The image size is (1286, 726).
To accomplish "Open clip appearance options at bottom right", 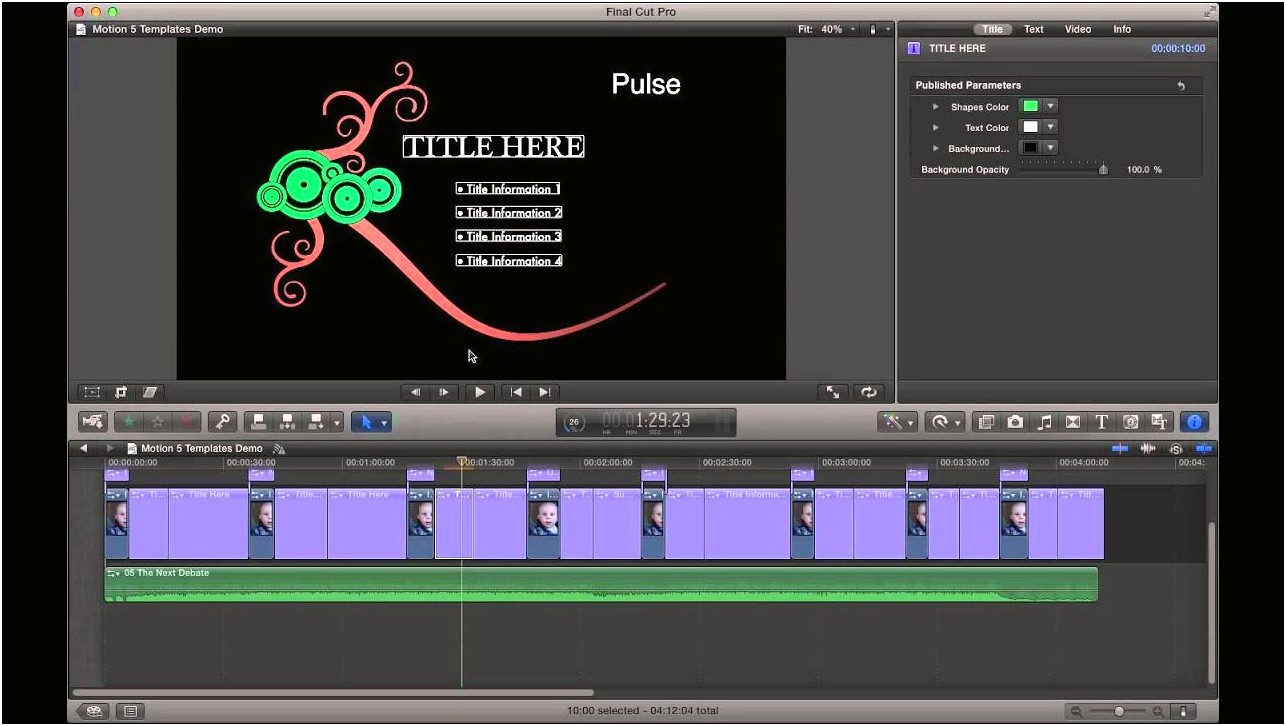I will click(x=1182, y=711).
